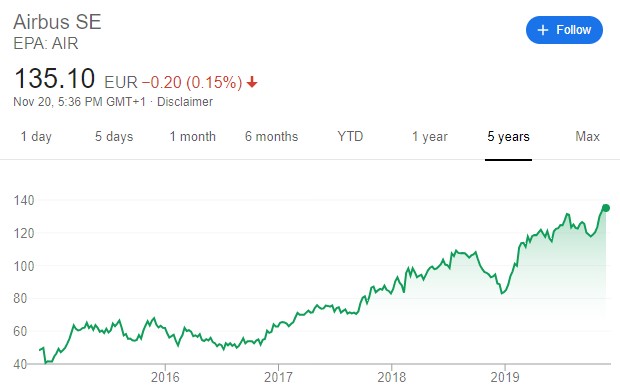Show the 1 month chart range
This screenshot has width=620, height=392.
click(193, 136)
